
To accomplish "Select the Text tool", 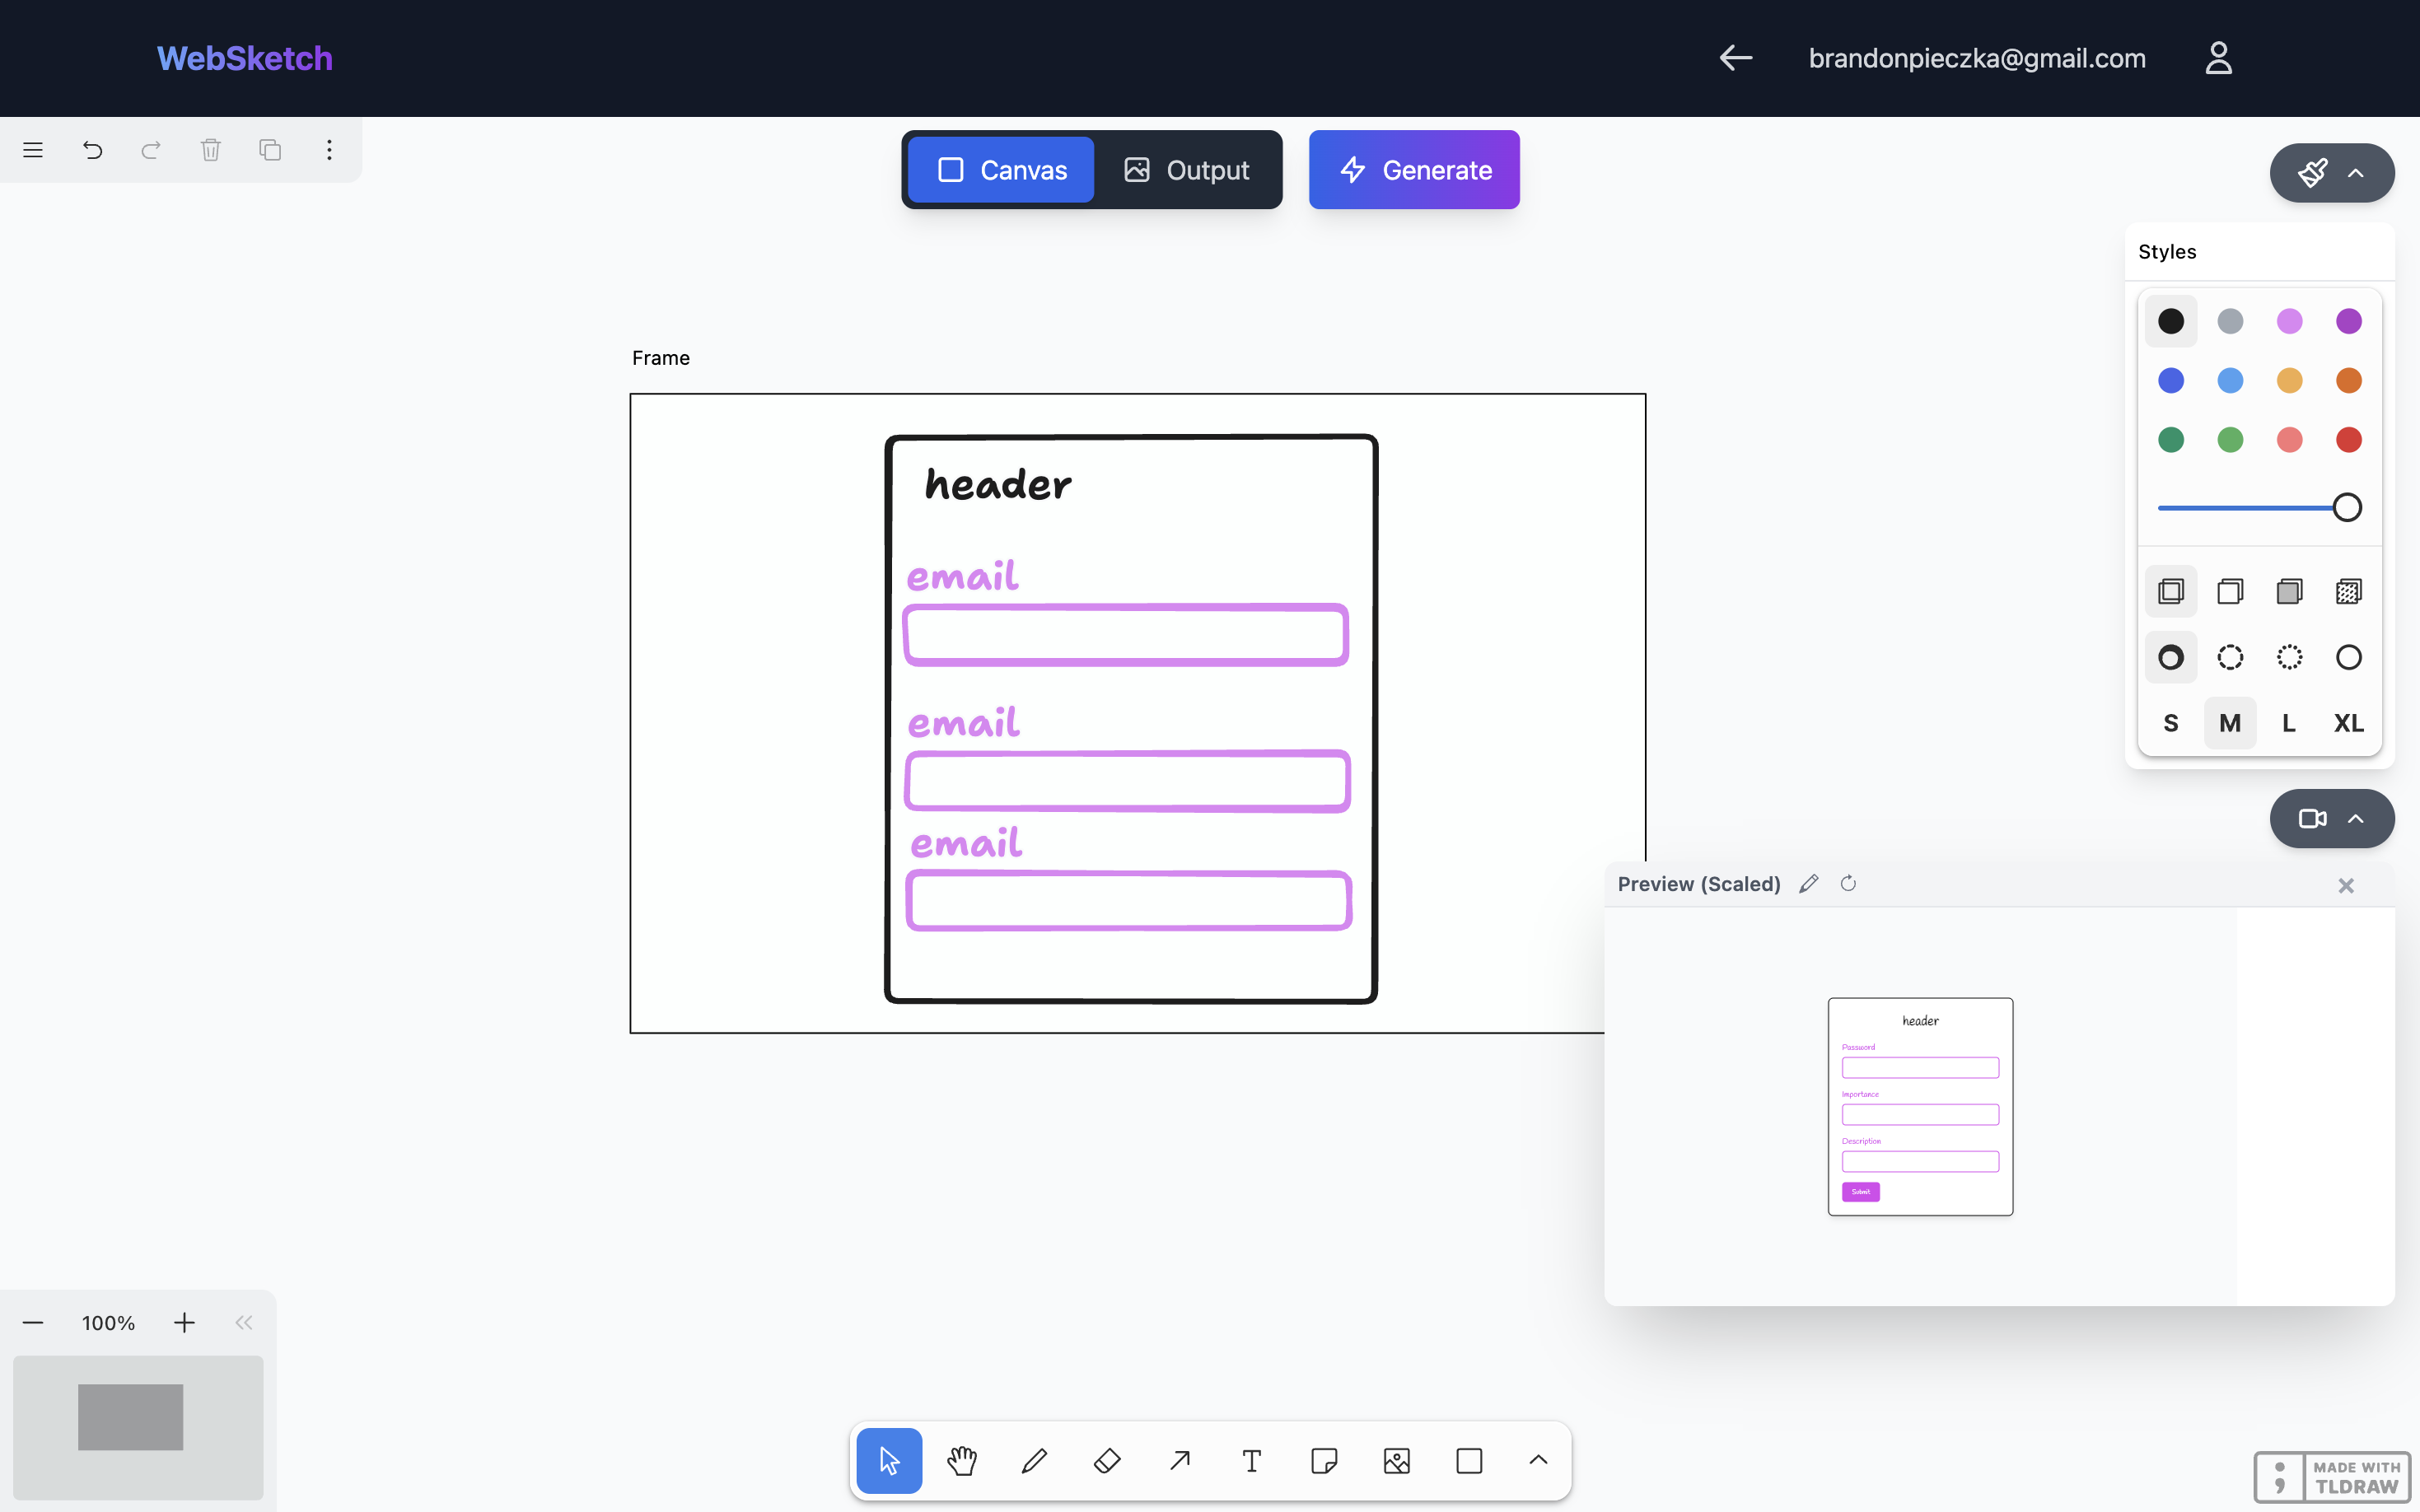I will 1252,1461.
